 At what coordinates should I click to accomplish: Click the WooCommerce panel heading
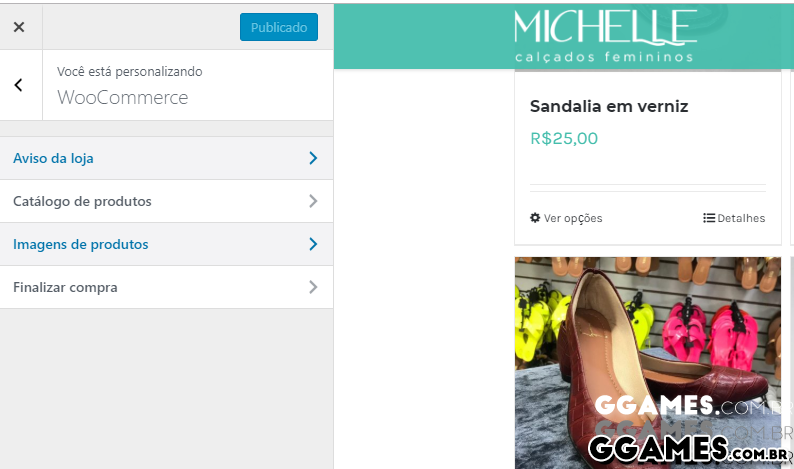[123, 97]
